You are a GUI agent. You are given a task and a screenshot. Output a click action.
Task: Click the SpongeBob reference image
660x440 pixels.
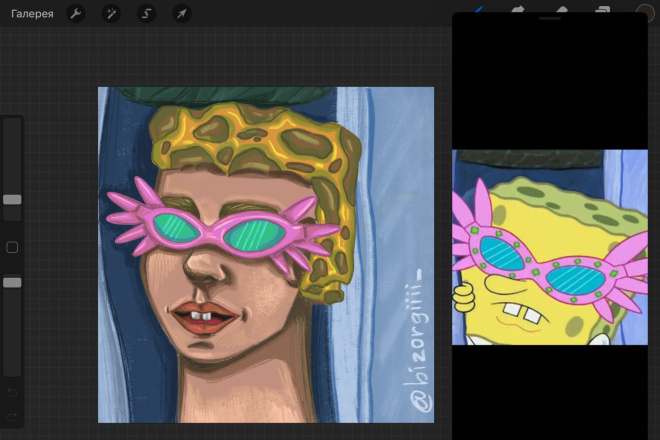[x=550, y=247]
